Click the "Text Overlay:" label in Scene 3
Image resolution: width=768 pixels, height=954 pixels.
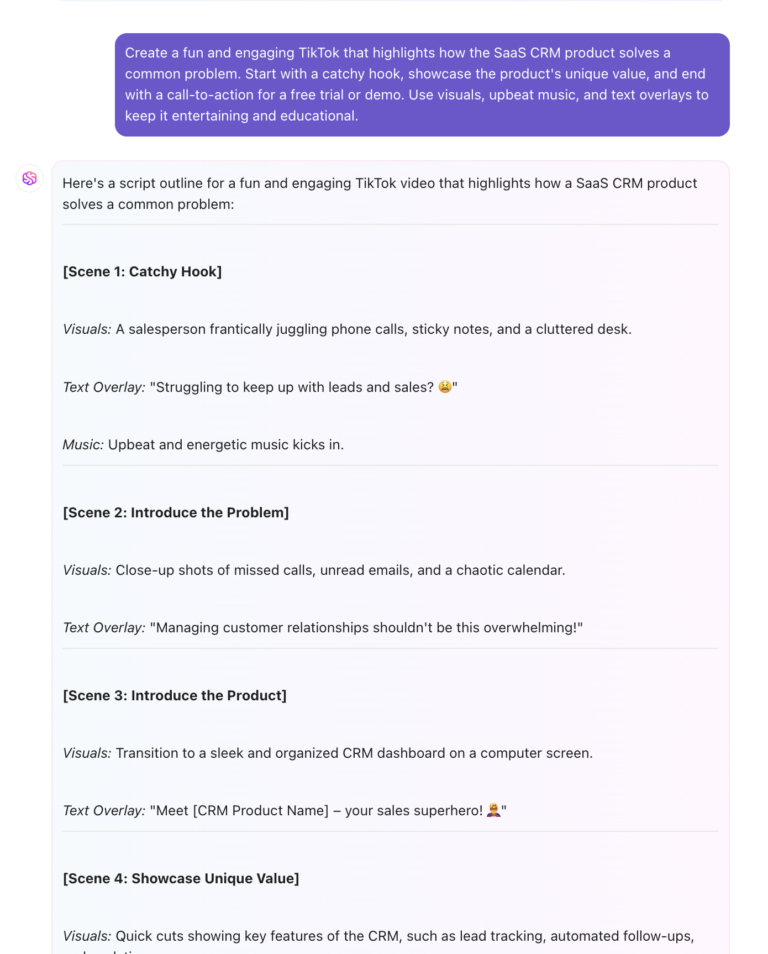click(x=104, y=811)
